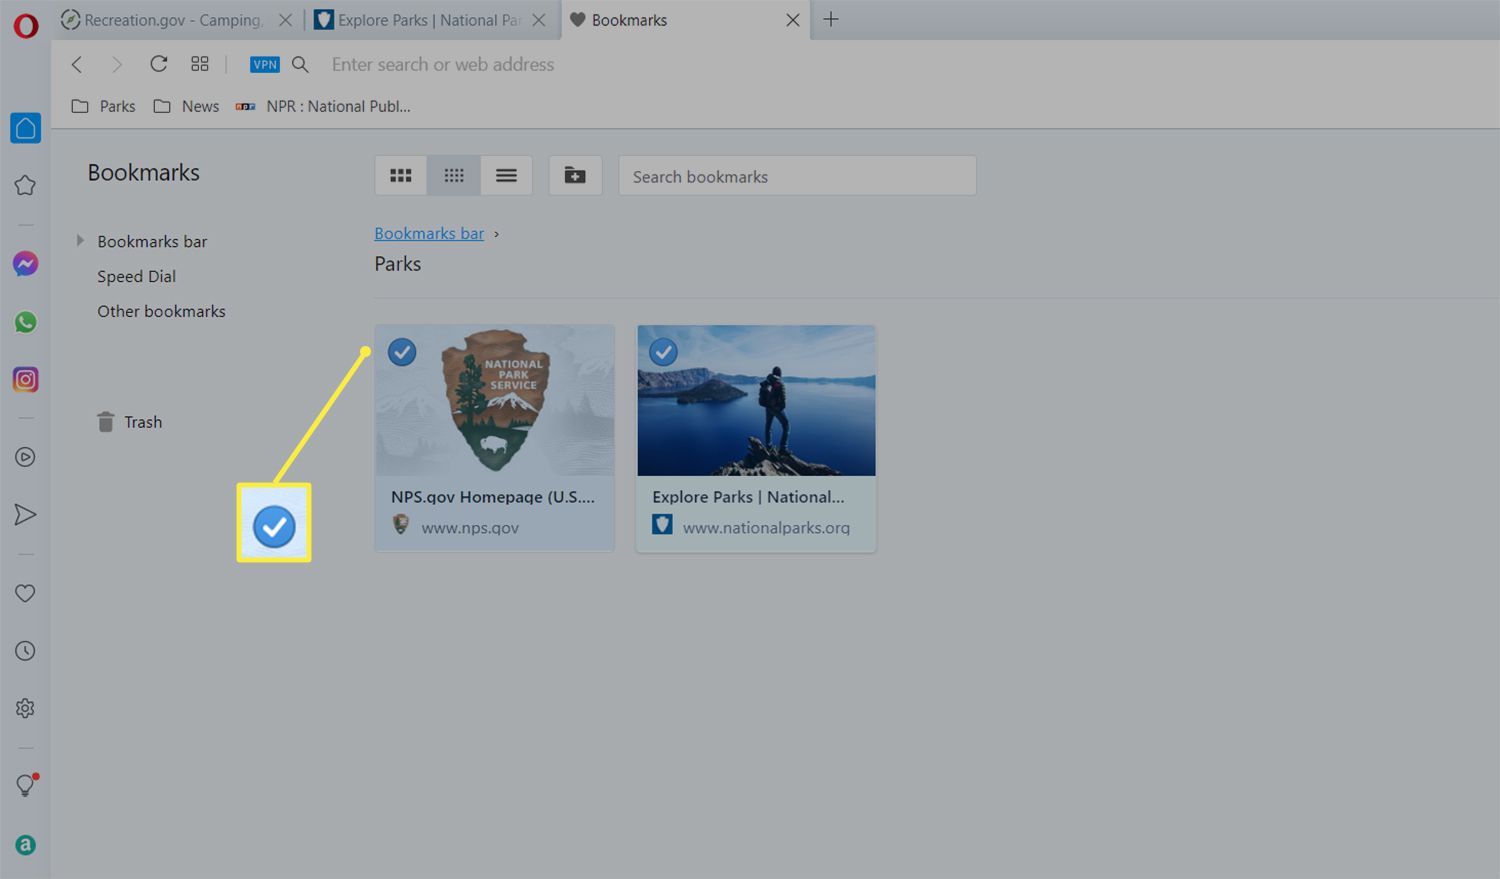Screen dimensions: 1500x879
Task: Select Bookmarks bar in the tree
Action: (152, 241)
